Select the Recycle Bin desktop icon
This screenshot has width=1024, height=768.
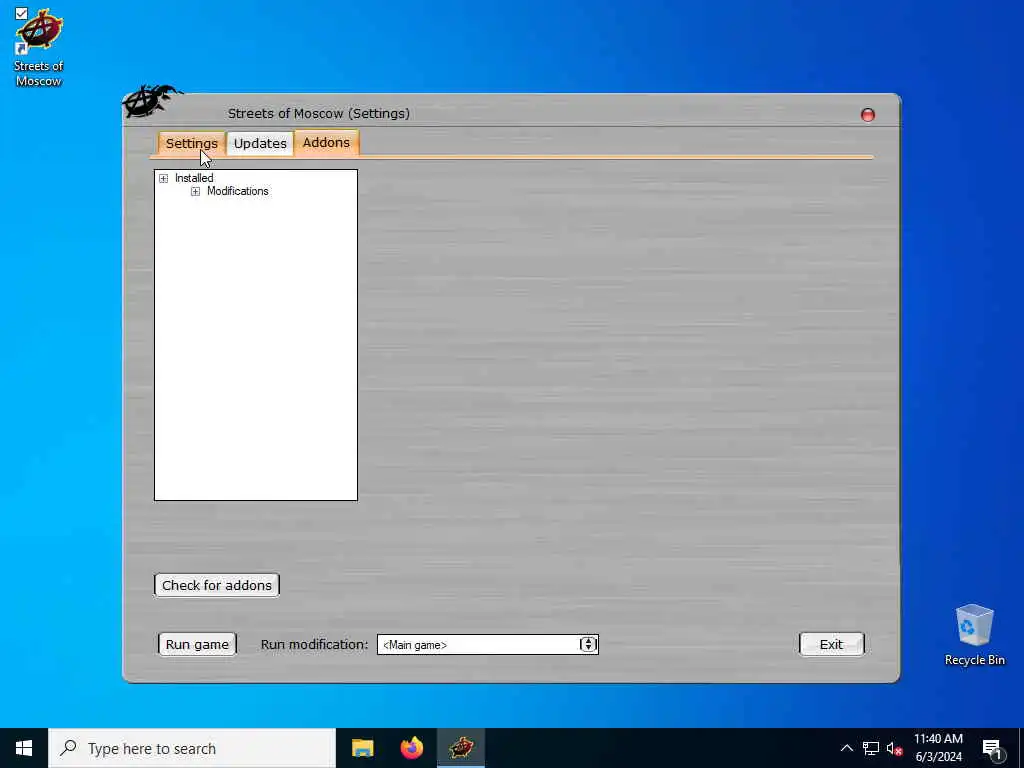[x=974, y=635]
